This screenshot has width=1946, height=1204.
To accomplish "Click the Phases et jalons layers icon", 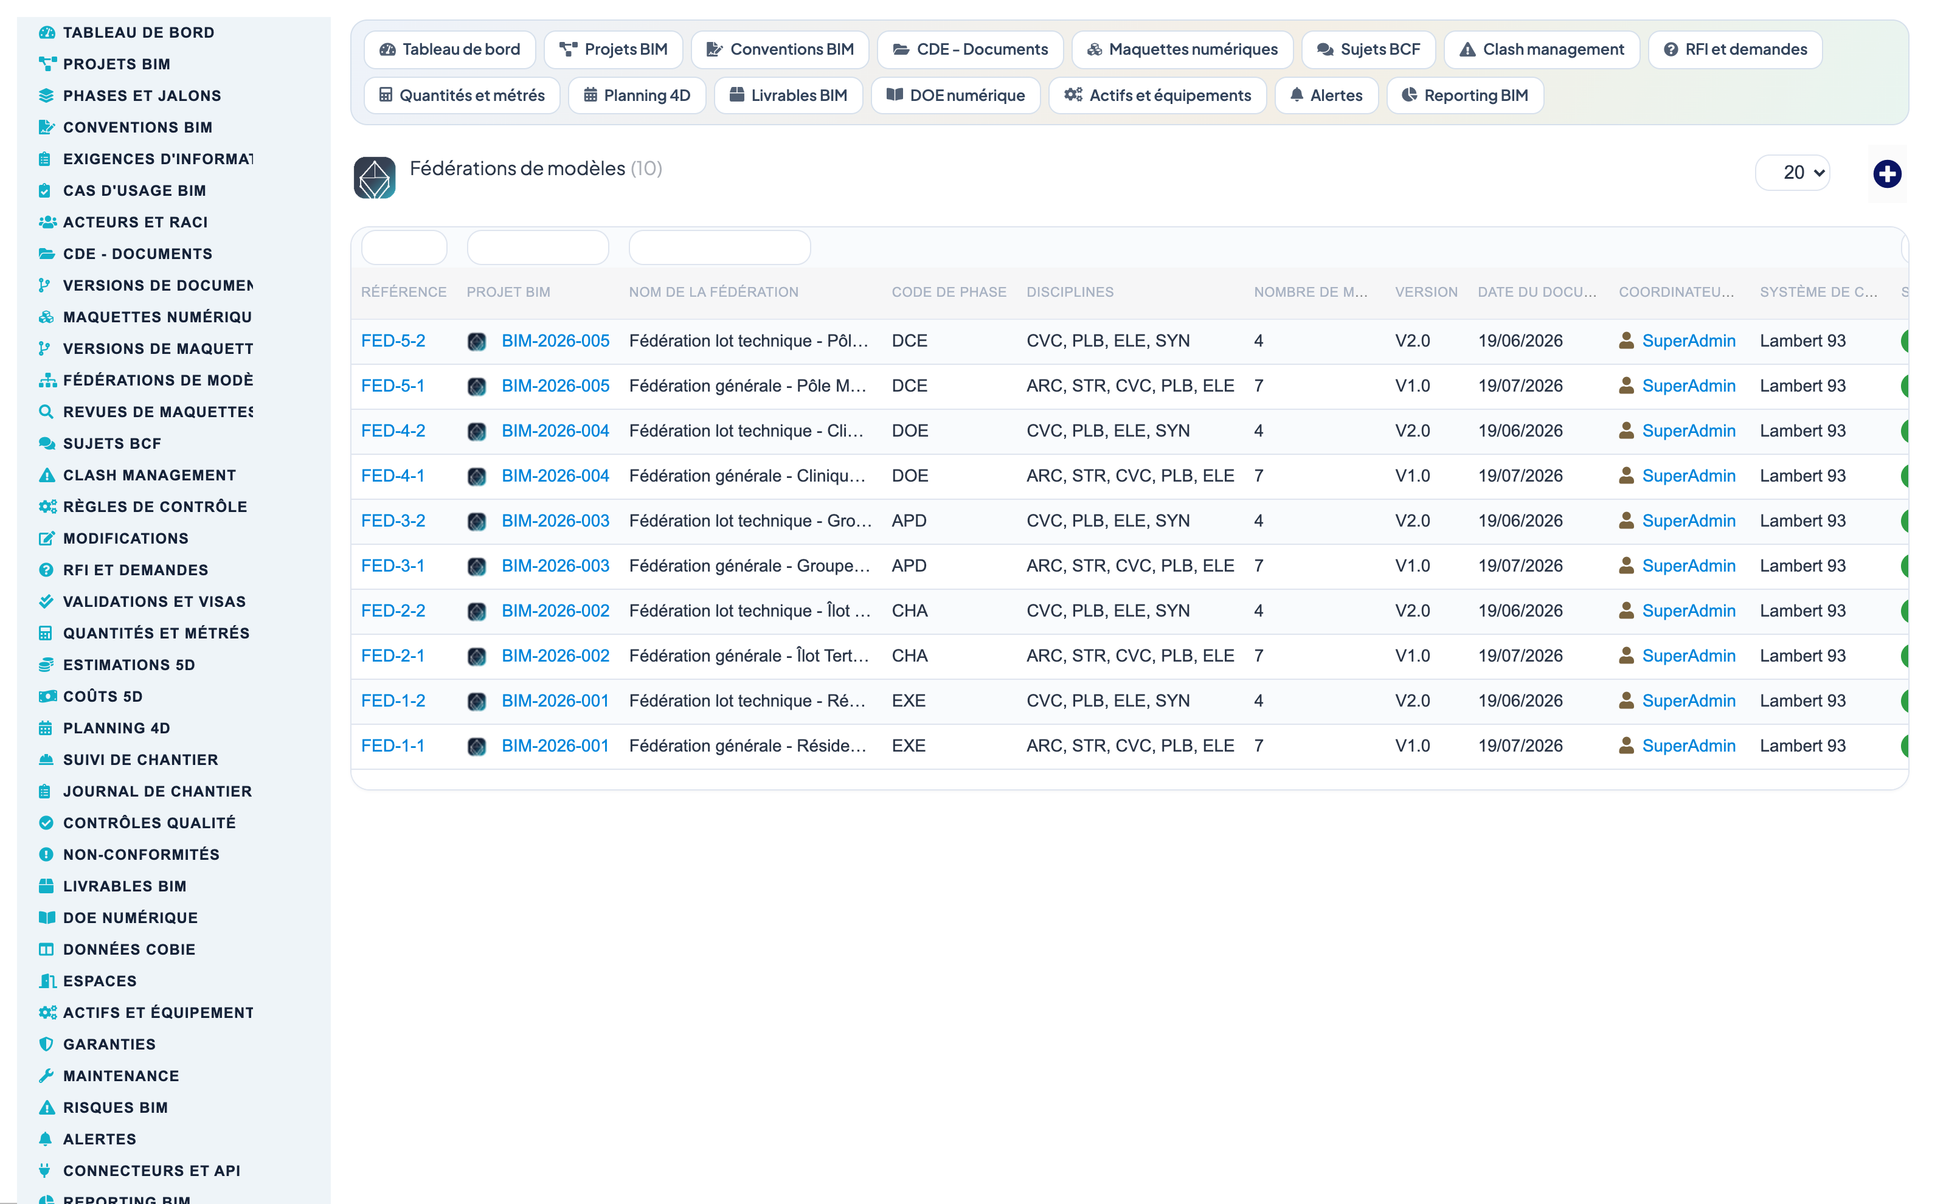I will click(x=46, y=96).
